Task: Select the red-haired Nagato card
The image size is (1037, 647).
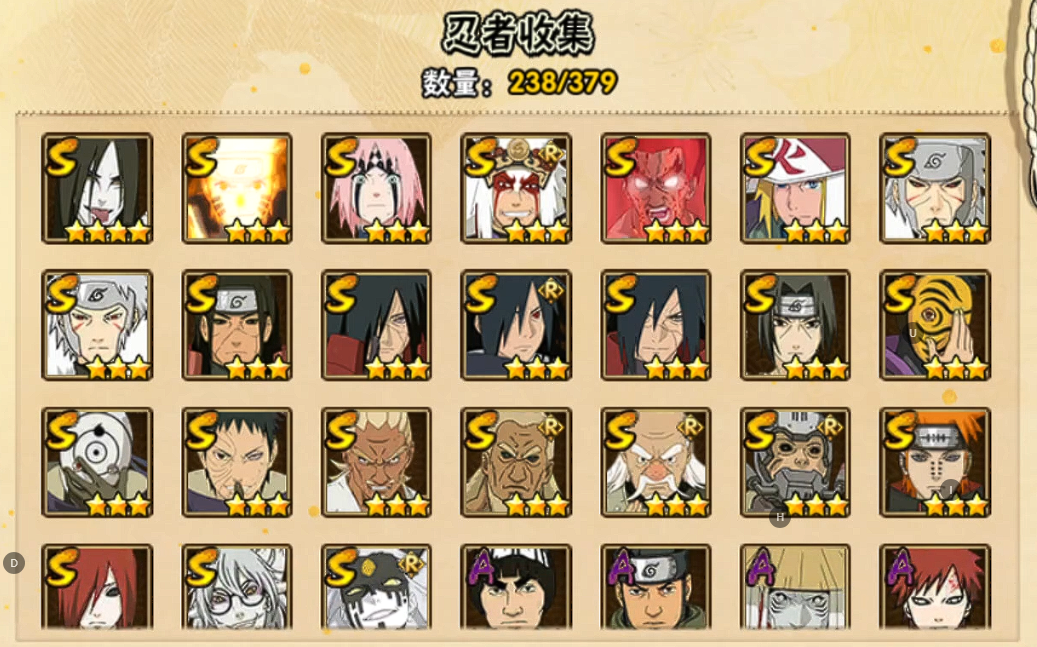Action: click(x=97, y=587)
